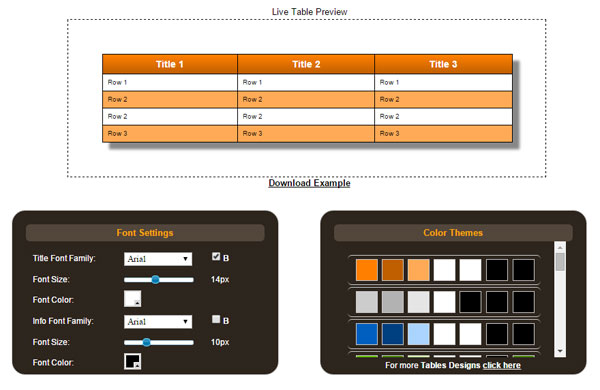The width and height of the screenshot is (600, 390).
Task: Open the Info Font Family dropdown
Action: pos(158,321)
